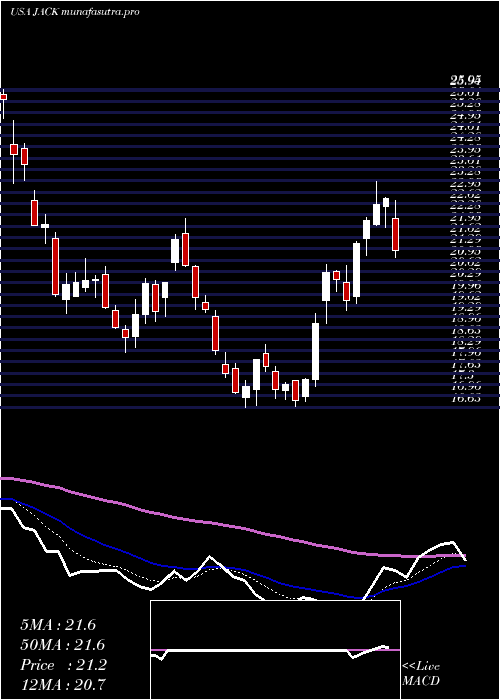Image resolution: width=500 pixels, height=700 pixels.
Task: Click the 19.96 price axis label
Action: pos(465,286)
